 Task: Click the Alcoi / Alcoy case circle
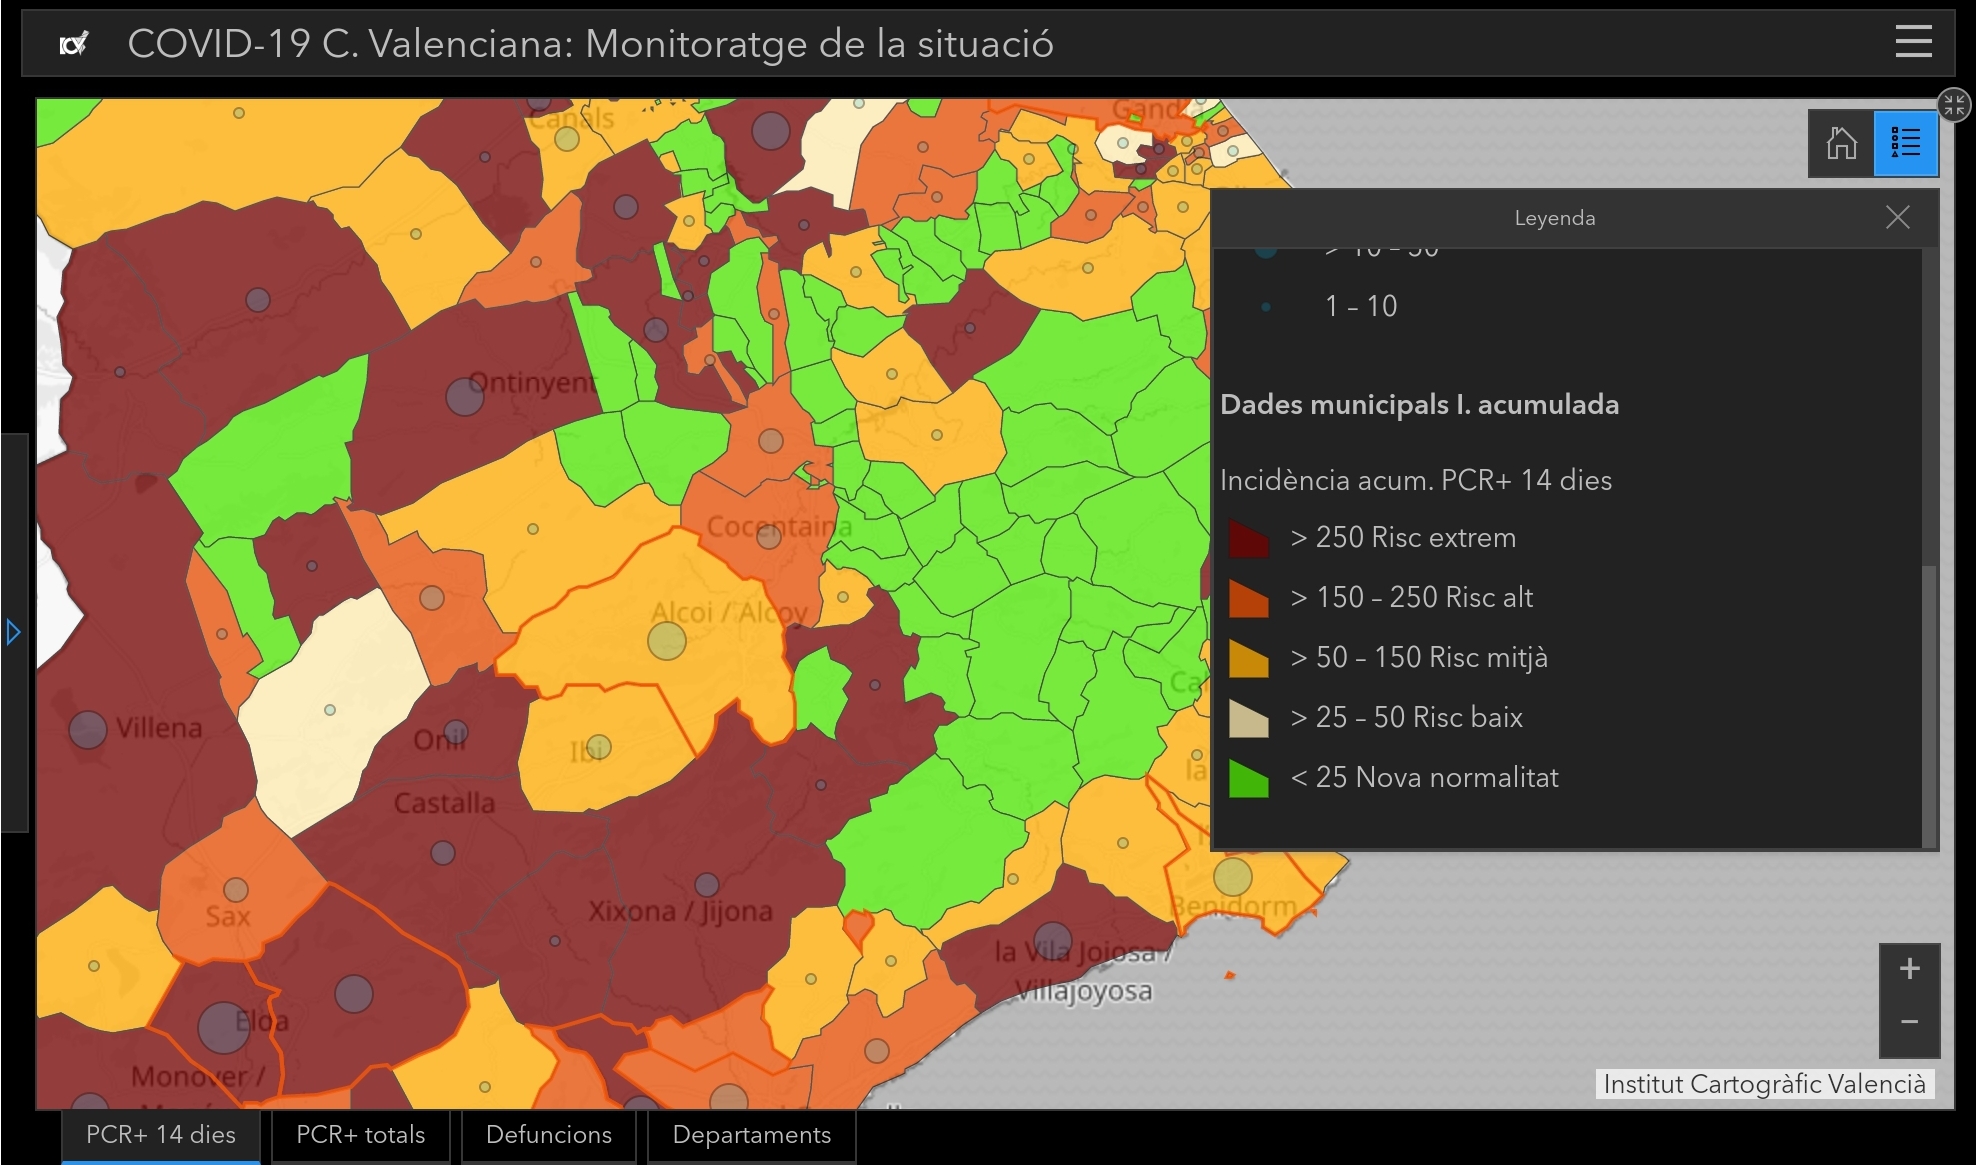pos(667,640)
